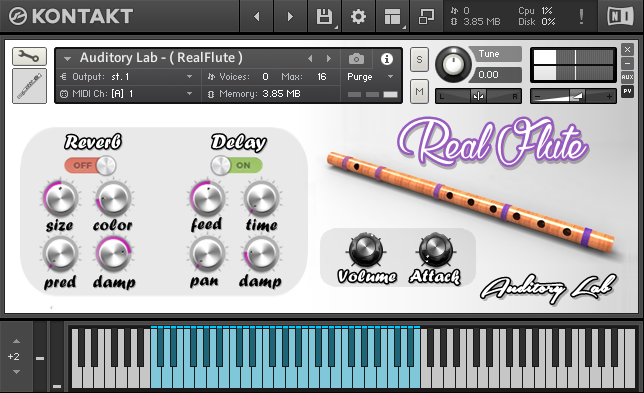Screen dimensions: 644x393
Task: Open instrument edit mode with wrench icon
Action: coord(30,56)
